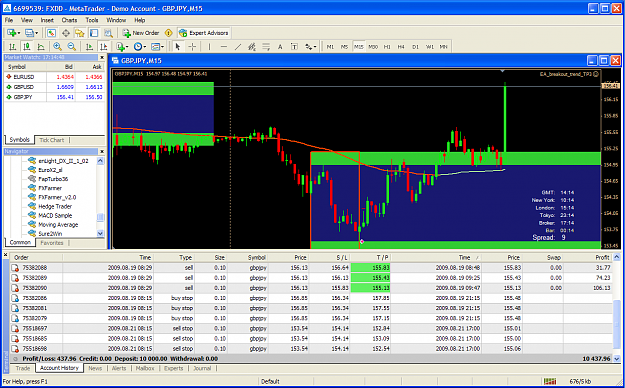Select the horizontal line drawing tool
Viewport: 625px width, 388px height.
224,47
